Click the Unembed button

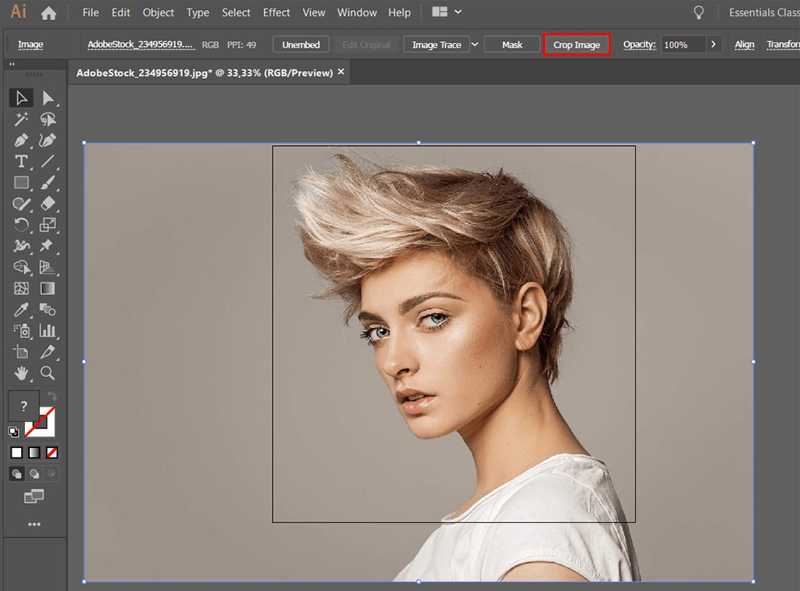click(x=300, y=44)
